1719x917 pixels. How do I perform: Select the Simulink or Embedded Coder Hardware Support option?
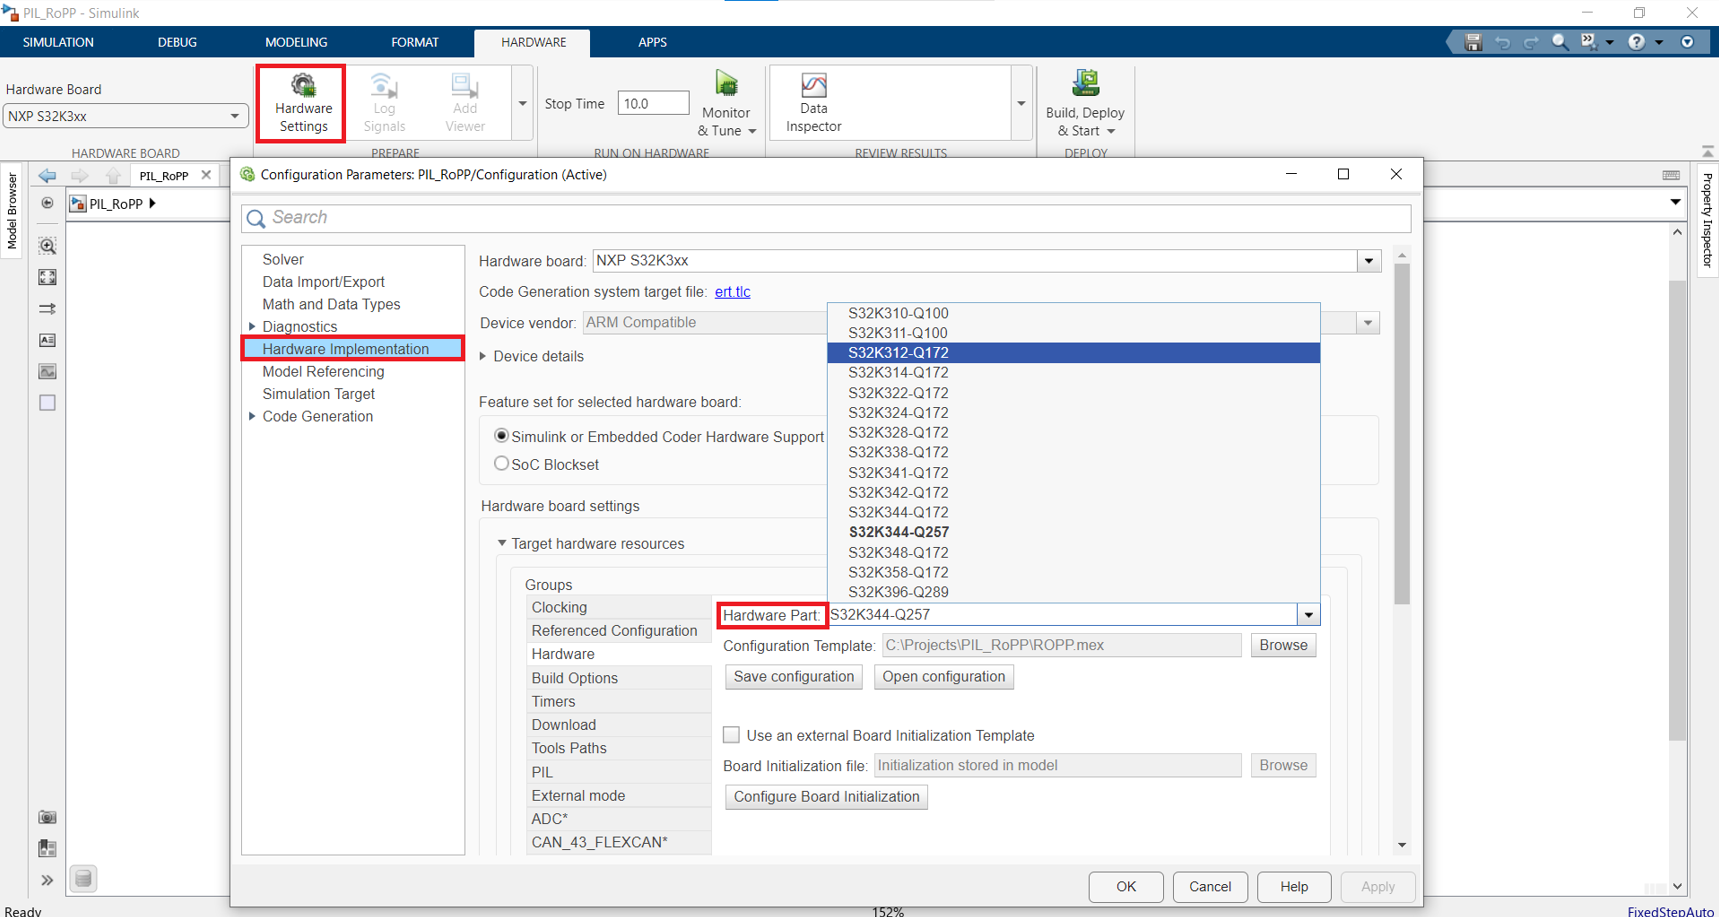[x=501, y=435]
